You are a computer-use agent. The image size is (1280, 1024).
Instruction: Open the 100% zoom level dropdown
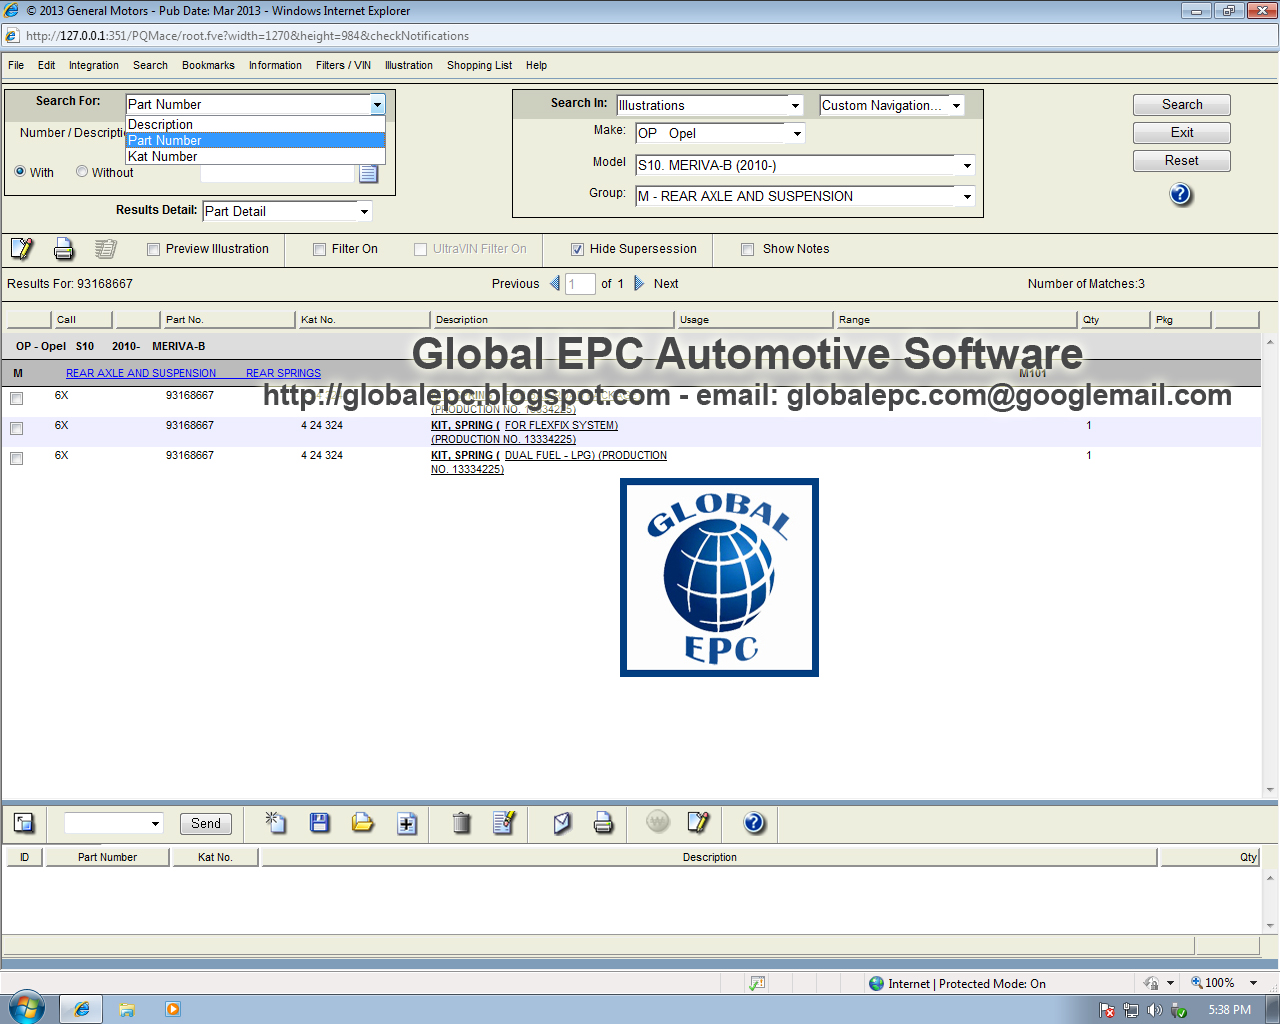pos(1253,983)
